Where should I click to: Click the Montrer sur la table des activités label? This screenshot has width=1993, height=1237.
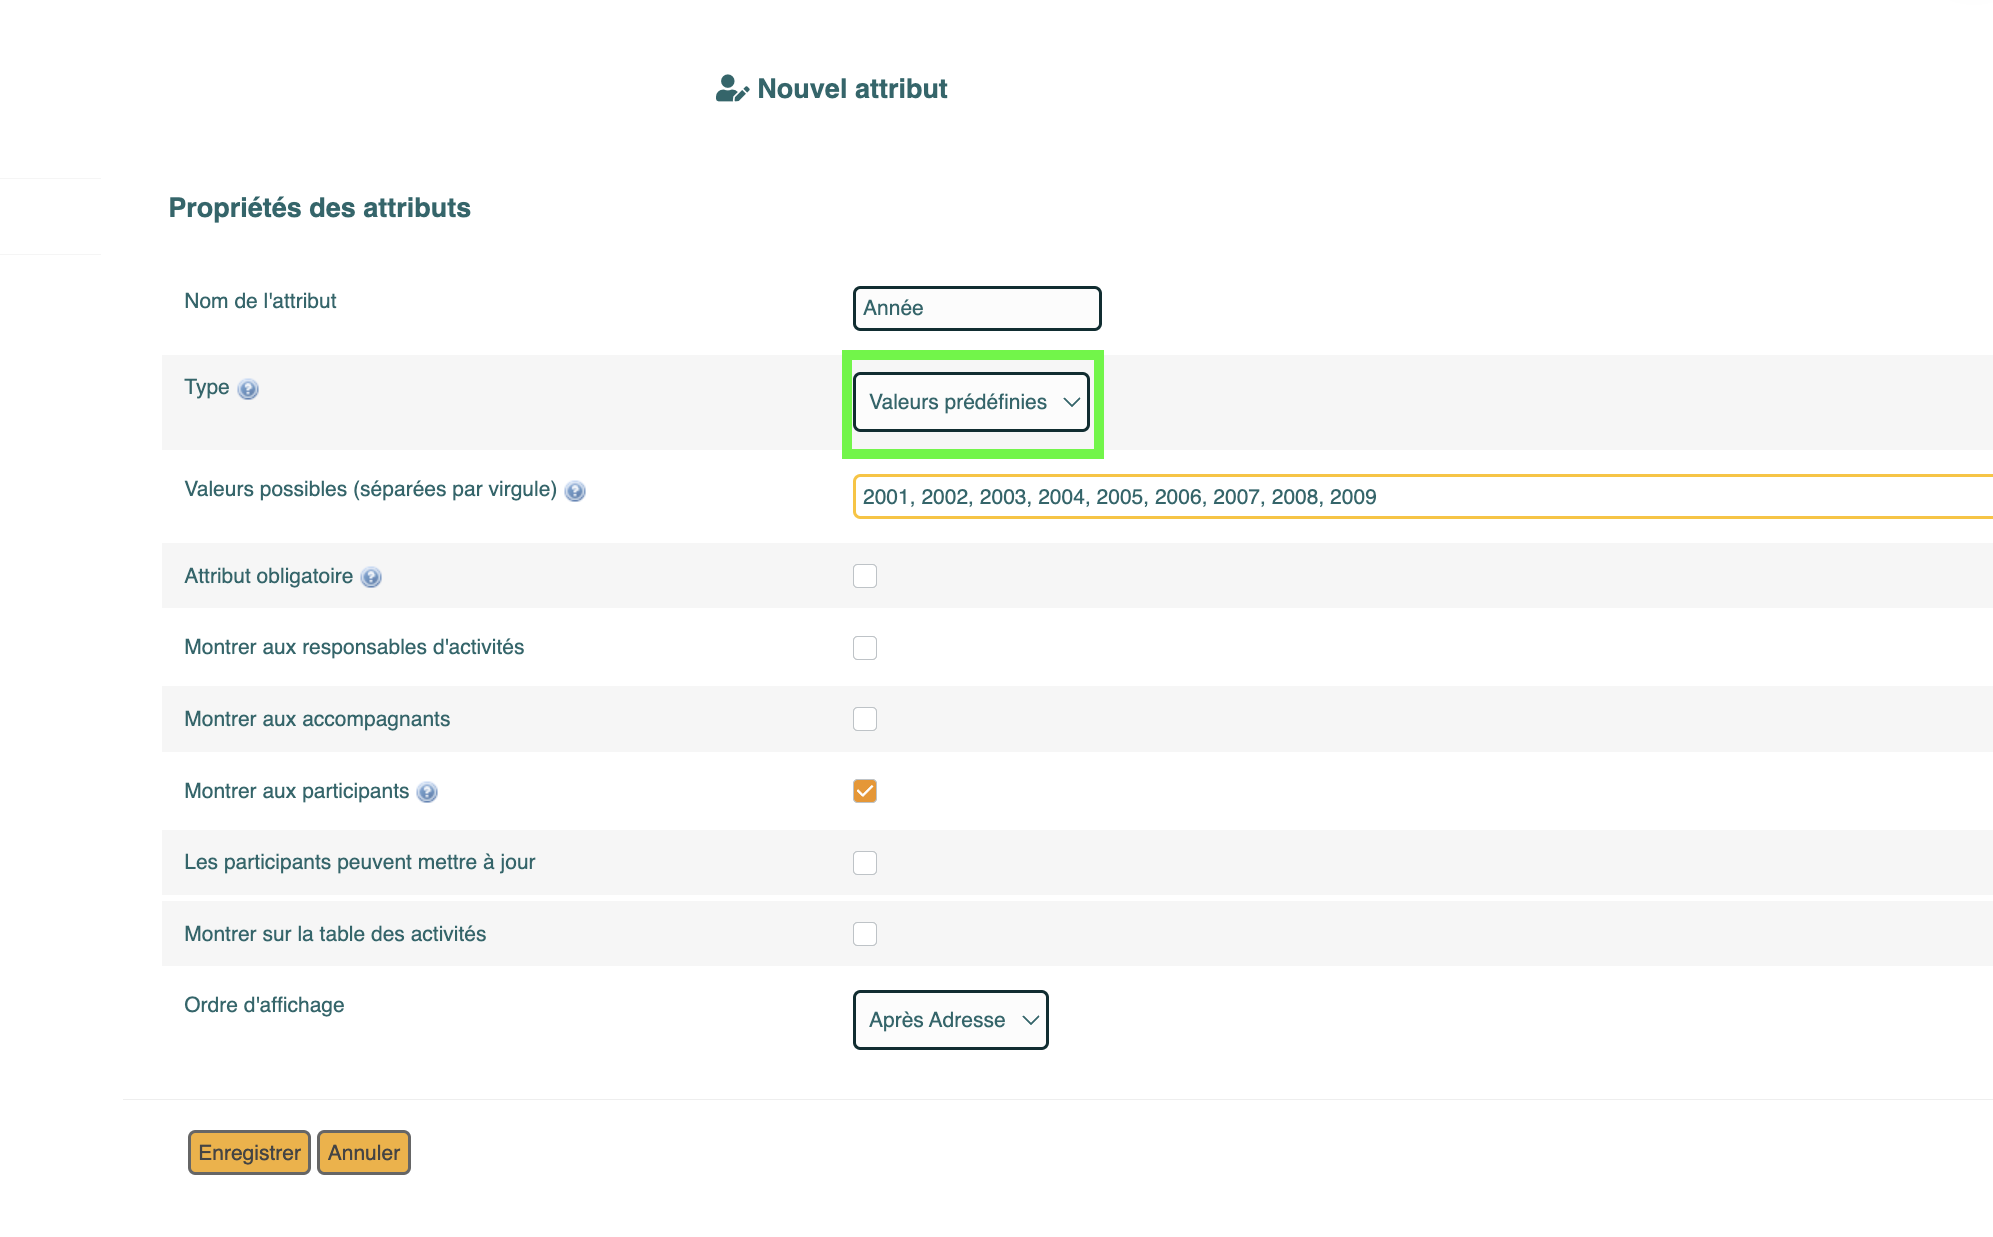click(x=335, y=934)
